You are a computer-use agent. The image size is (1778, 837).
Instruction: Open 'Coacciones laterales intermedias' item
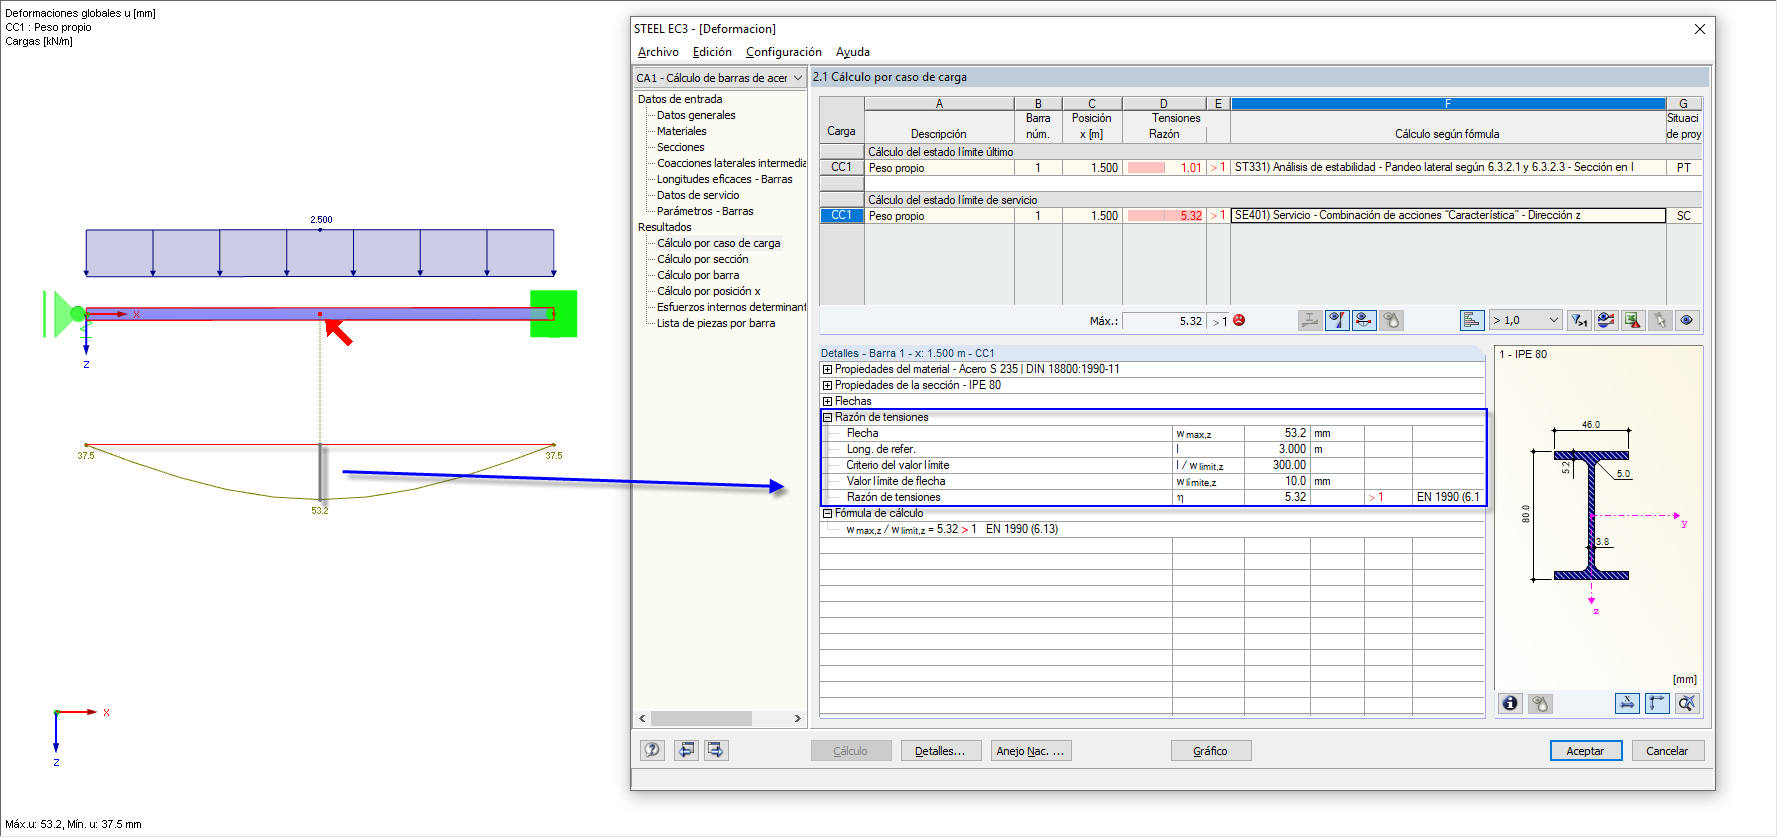tap(731, 163)
